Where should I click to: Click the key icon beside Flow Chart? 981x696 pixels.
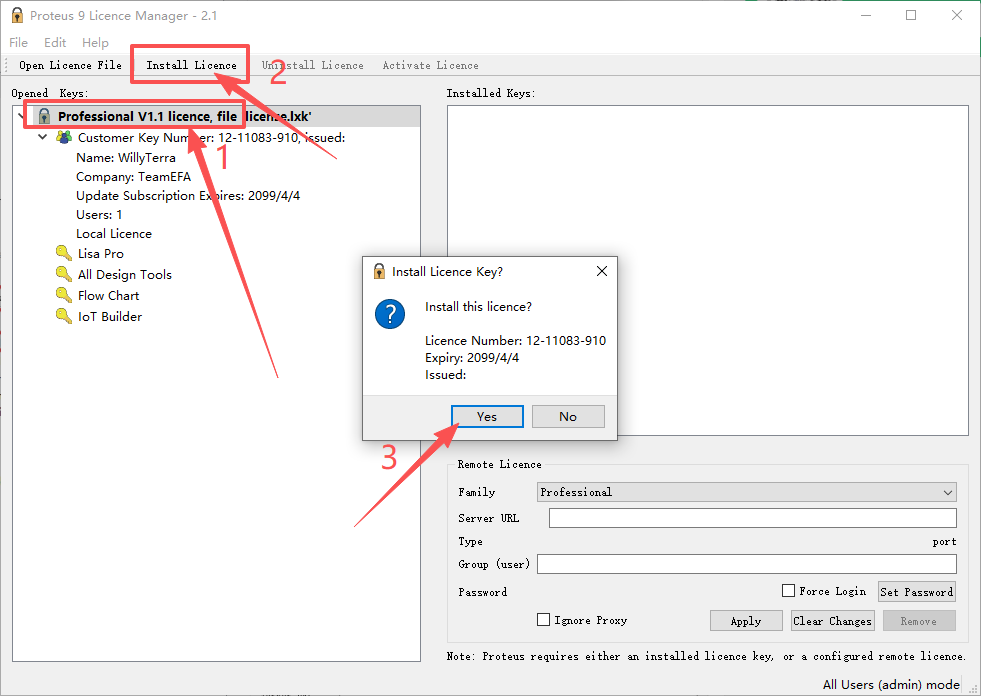coord(64,295)
